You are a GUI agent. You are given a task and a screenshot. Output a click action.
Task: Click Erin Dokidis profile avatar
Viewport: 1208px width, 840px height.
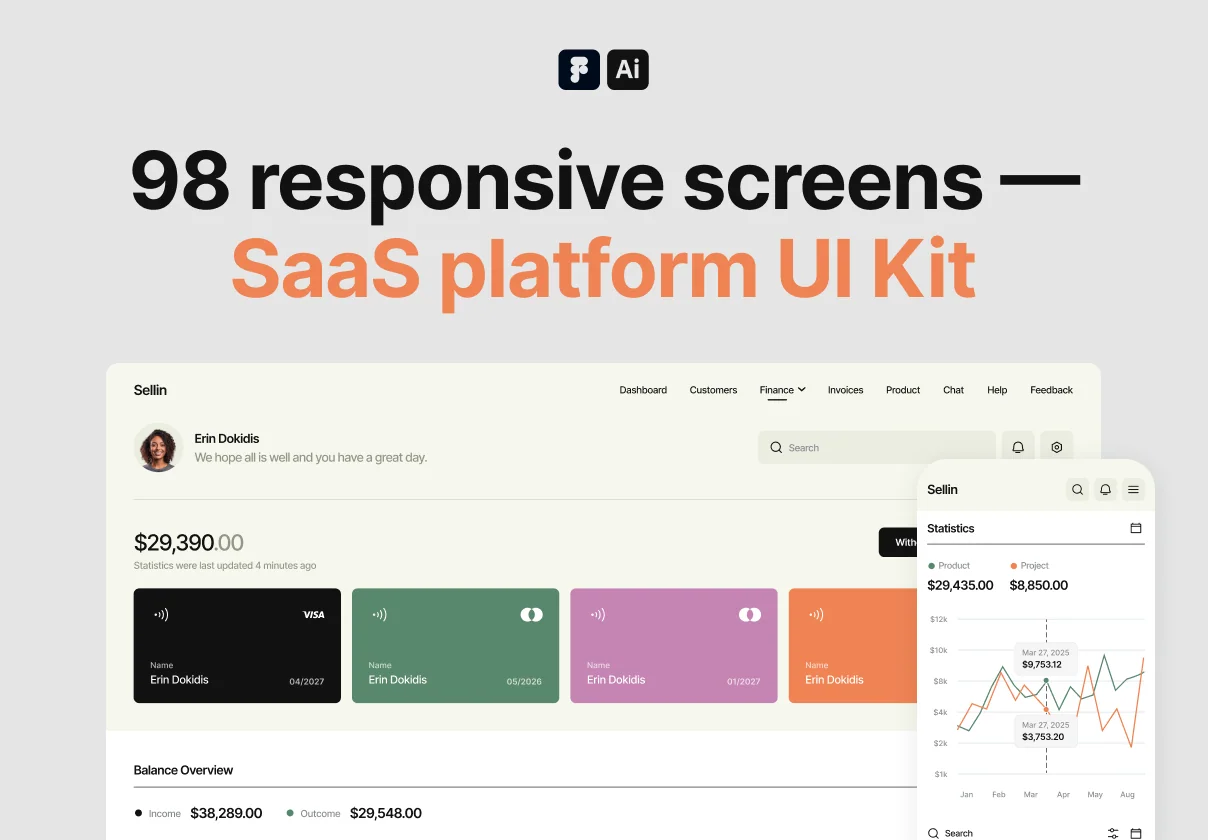point(158,447)
